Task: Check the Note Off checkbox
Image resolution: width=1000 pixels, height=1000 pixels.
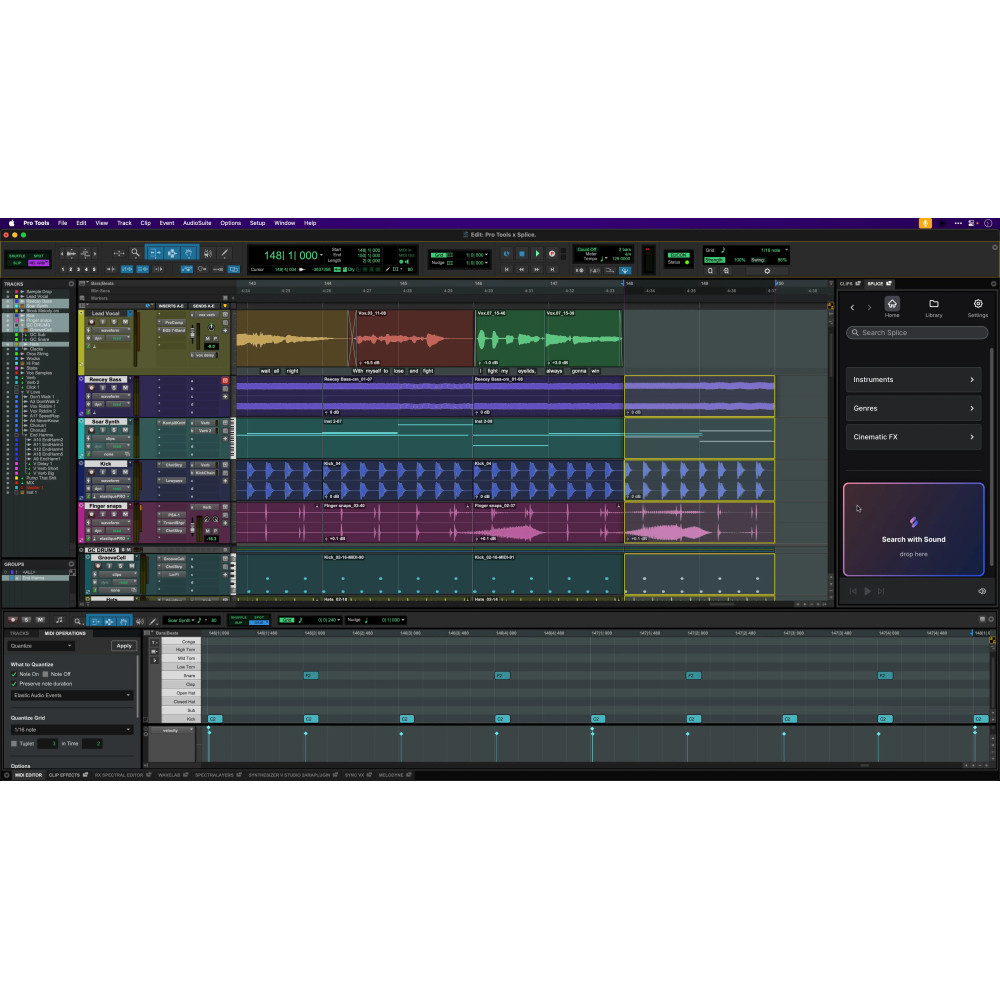Action: tap(45, 674)
